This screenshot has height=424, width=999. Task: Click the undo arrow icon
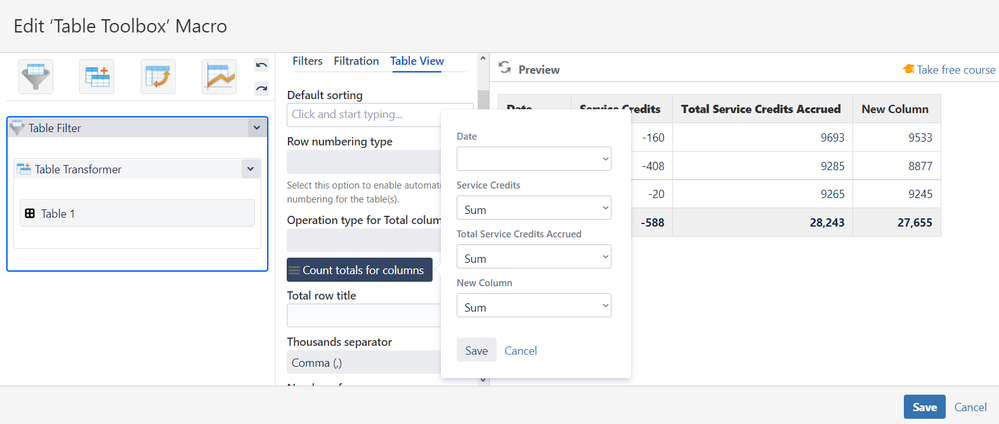tap(262, 66)
